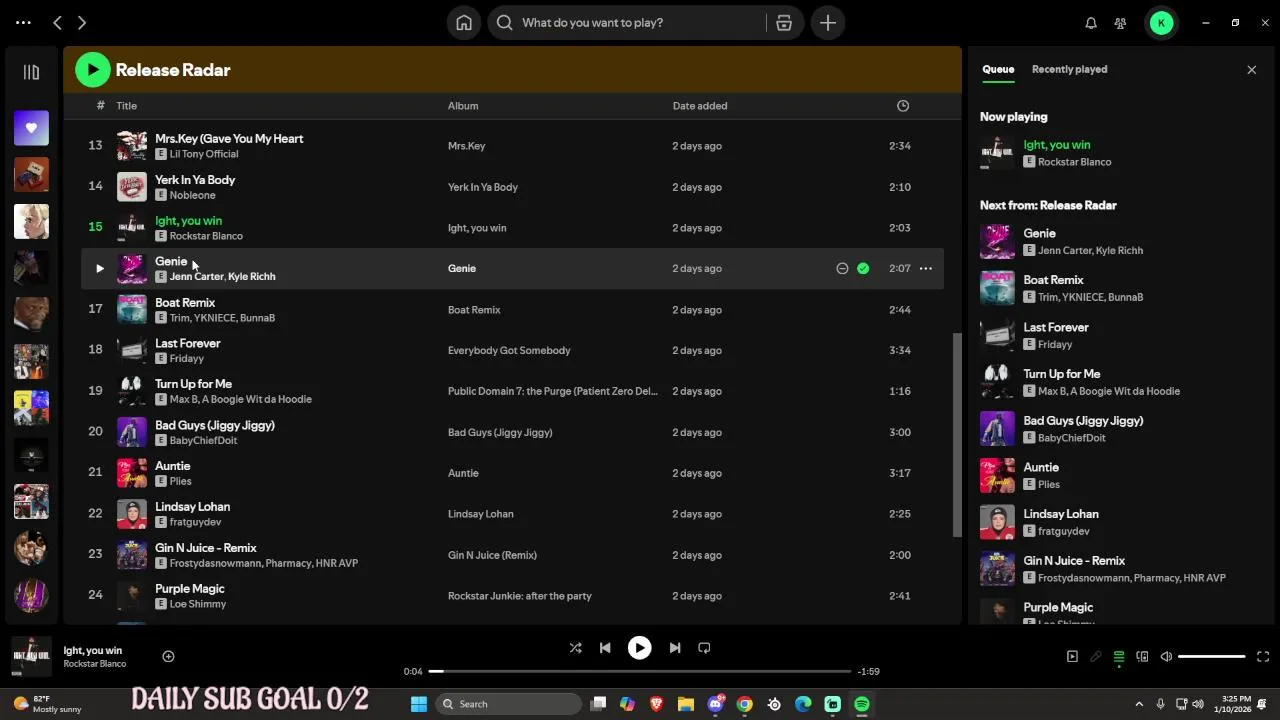Screen dimensions: 1280x720
Task: Select the Lindsay Lohan track row
Action: [510, 514]
